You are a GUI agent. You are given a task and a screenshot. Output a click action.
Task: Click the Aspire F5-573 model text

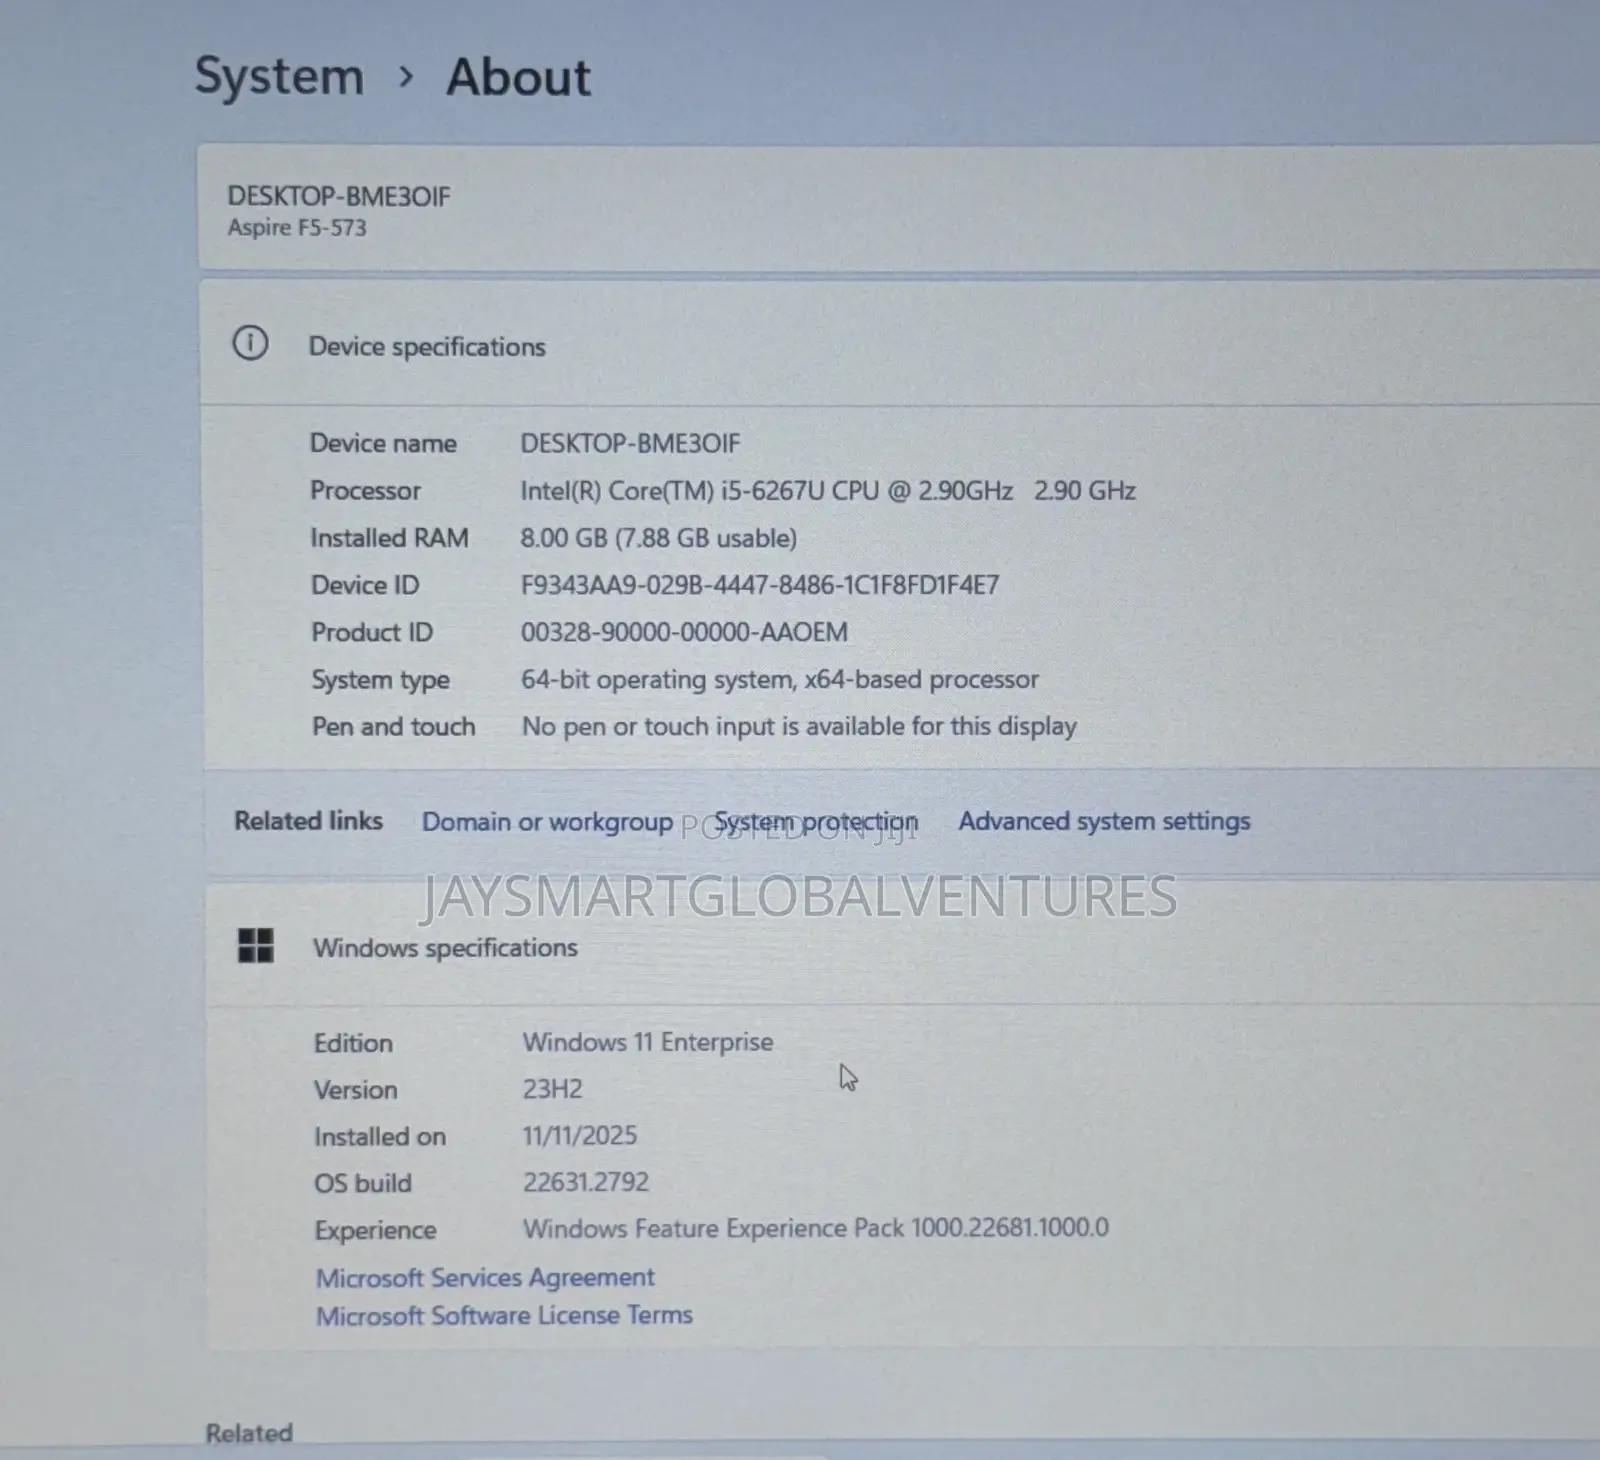click(297, 227)
